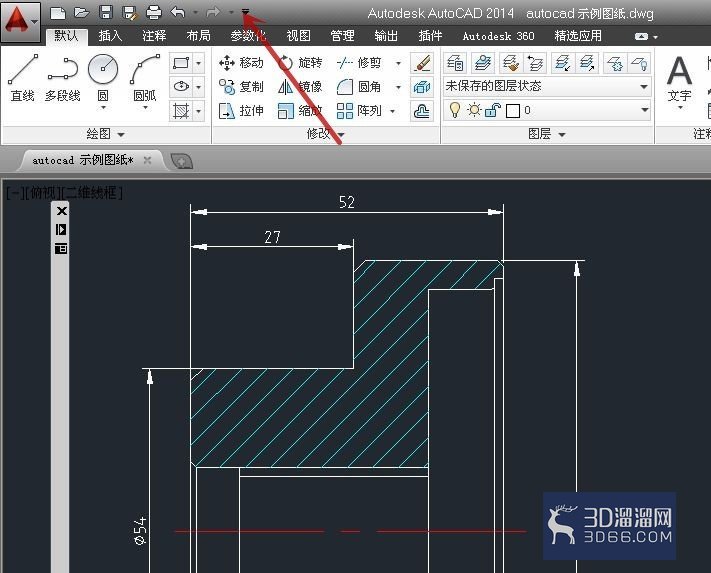Screen dimensions: 711x573
Task: Click the Mirror (镜像) tool
Action: [300, 87]
